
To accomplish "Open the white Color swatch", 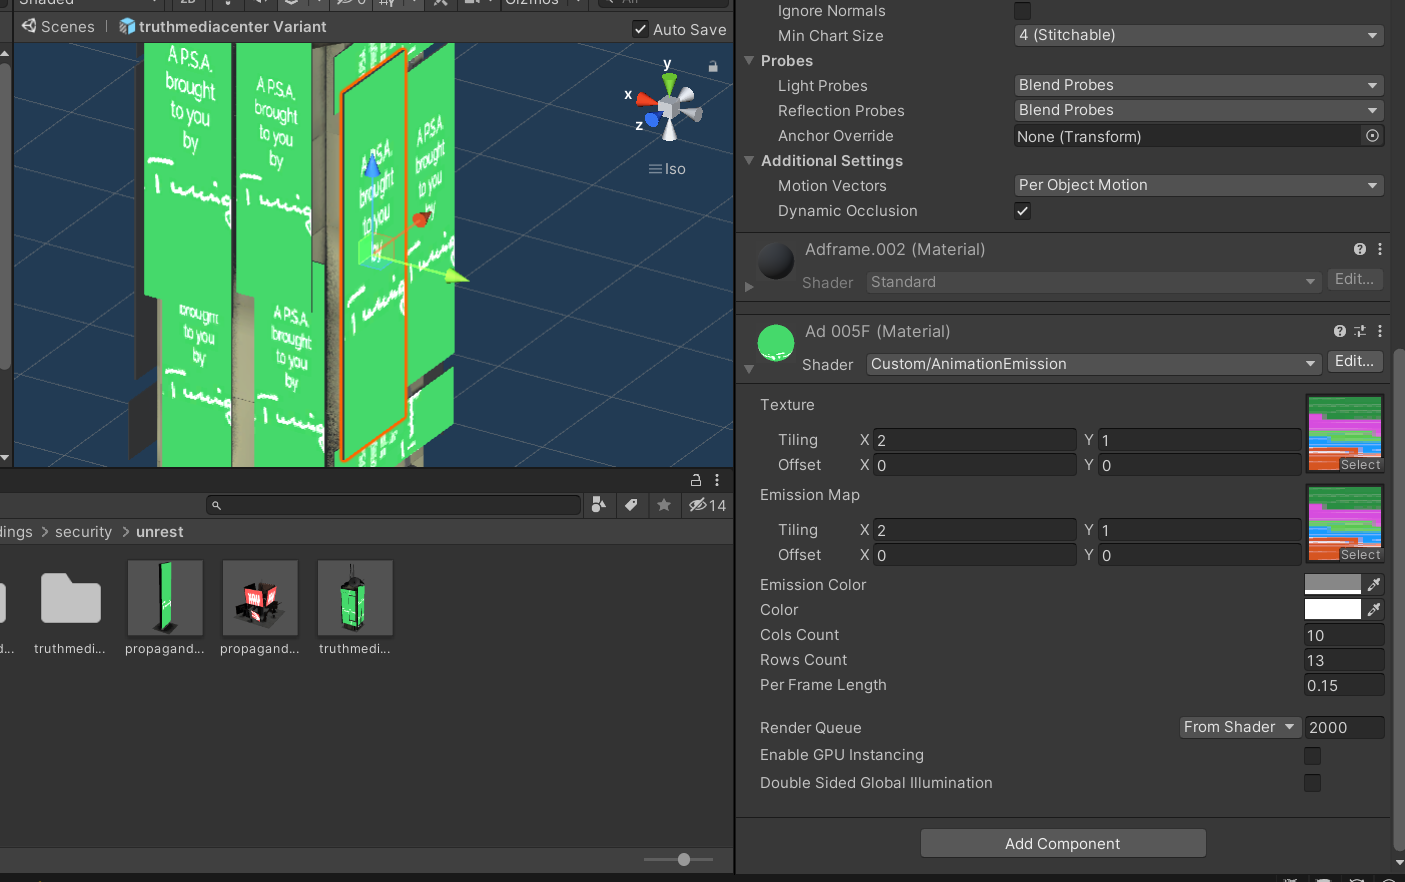I will pyautogui.click(x=1333, y=609).
